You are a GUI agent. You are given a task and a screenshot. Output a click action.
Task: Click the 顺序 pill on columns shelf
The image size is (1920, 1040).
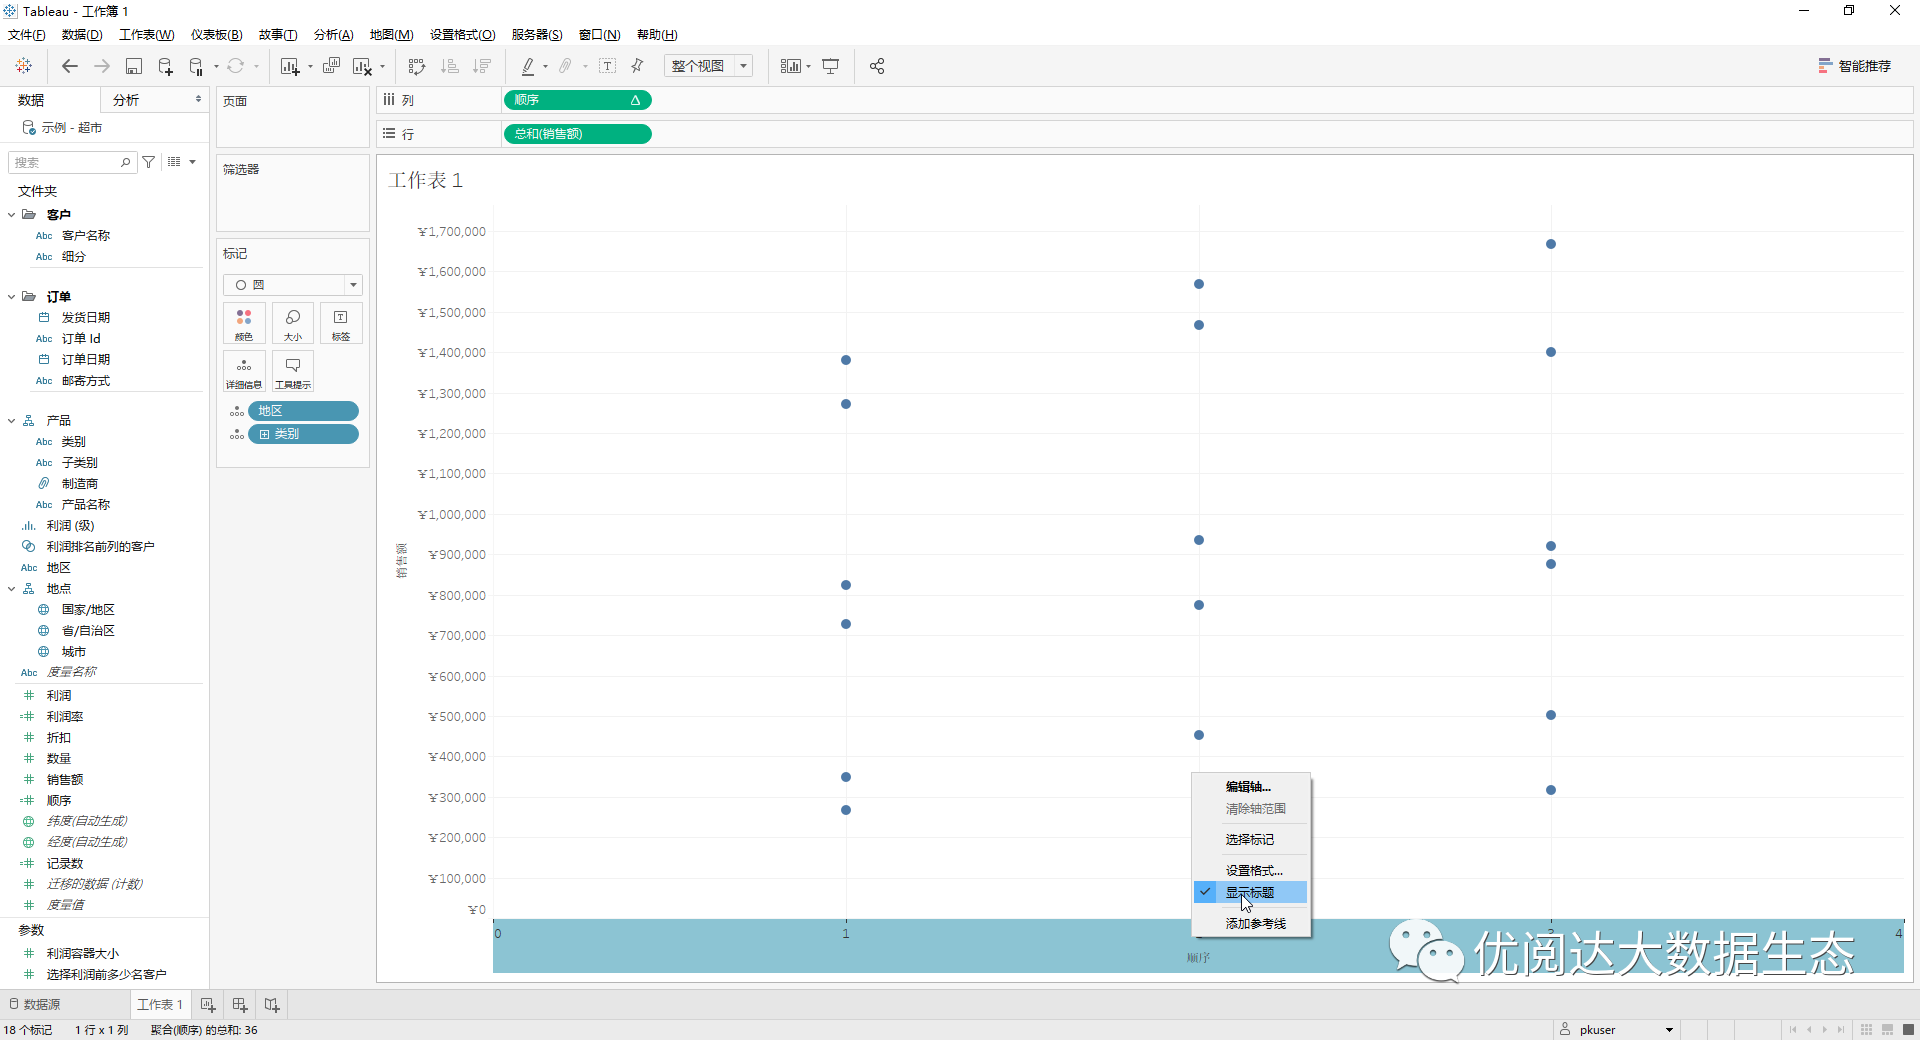tap(577, 100)
